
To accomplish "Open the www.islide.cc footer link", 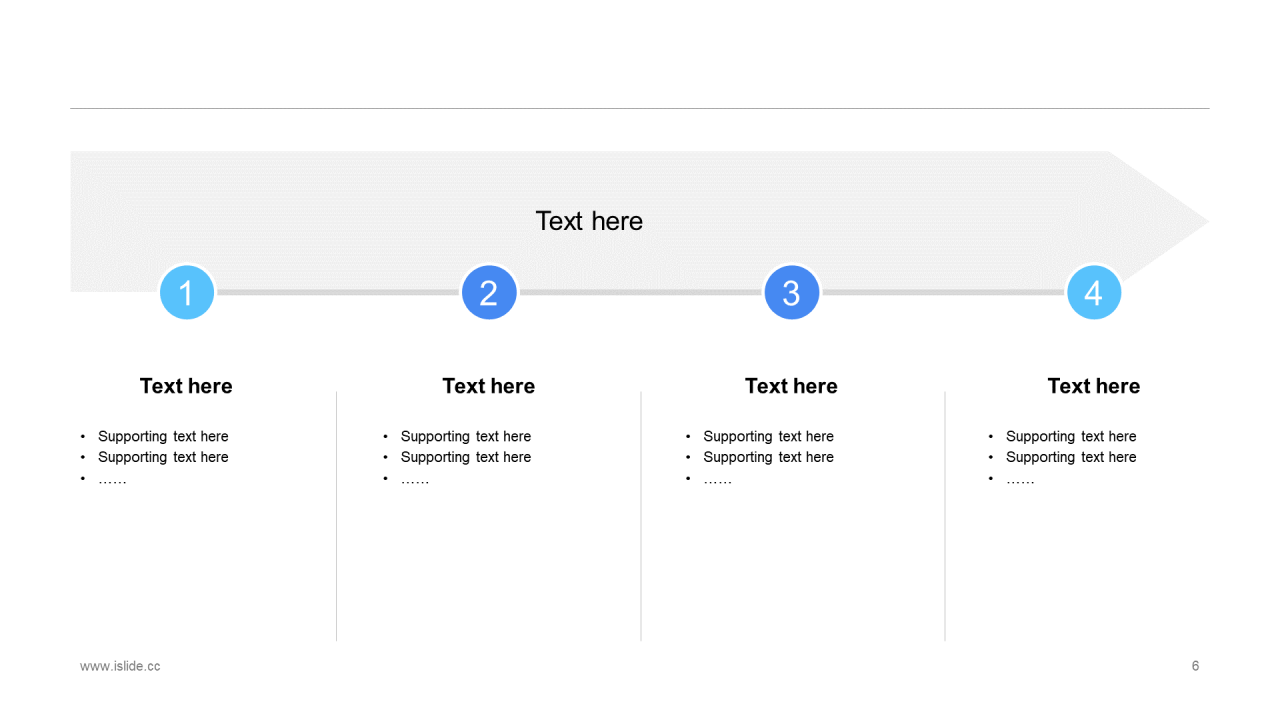I will 120,666.
